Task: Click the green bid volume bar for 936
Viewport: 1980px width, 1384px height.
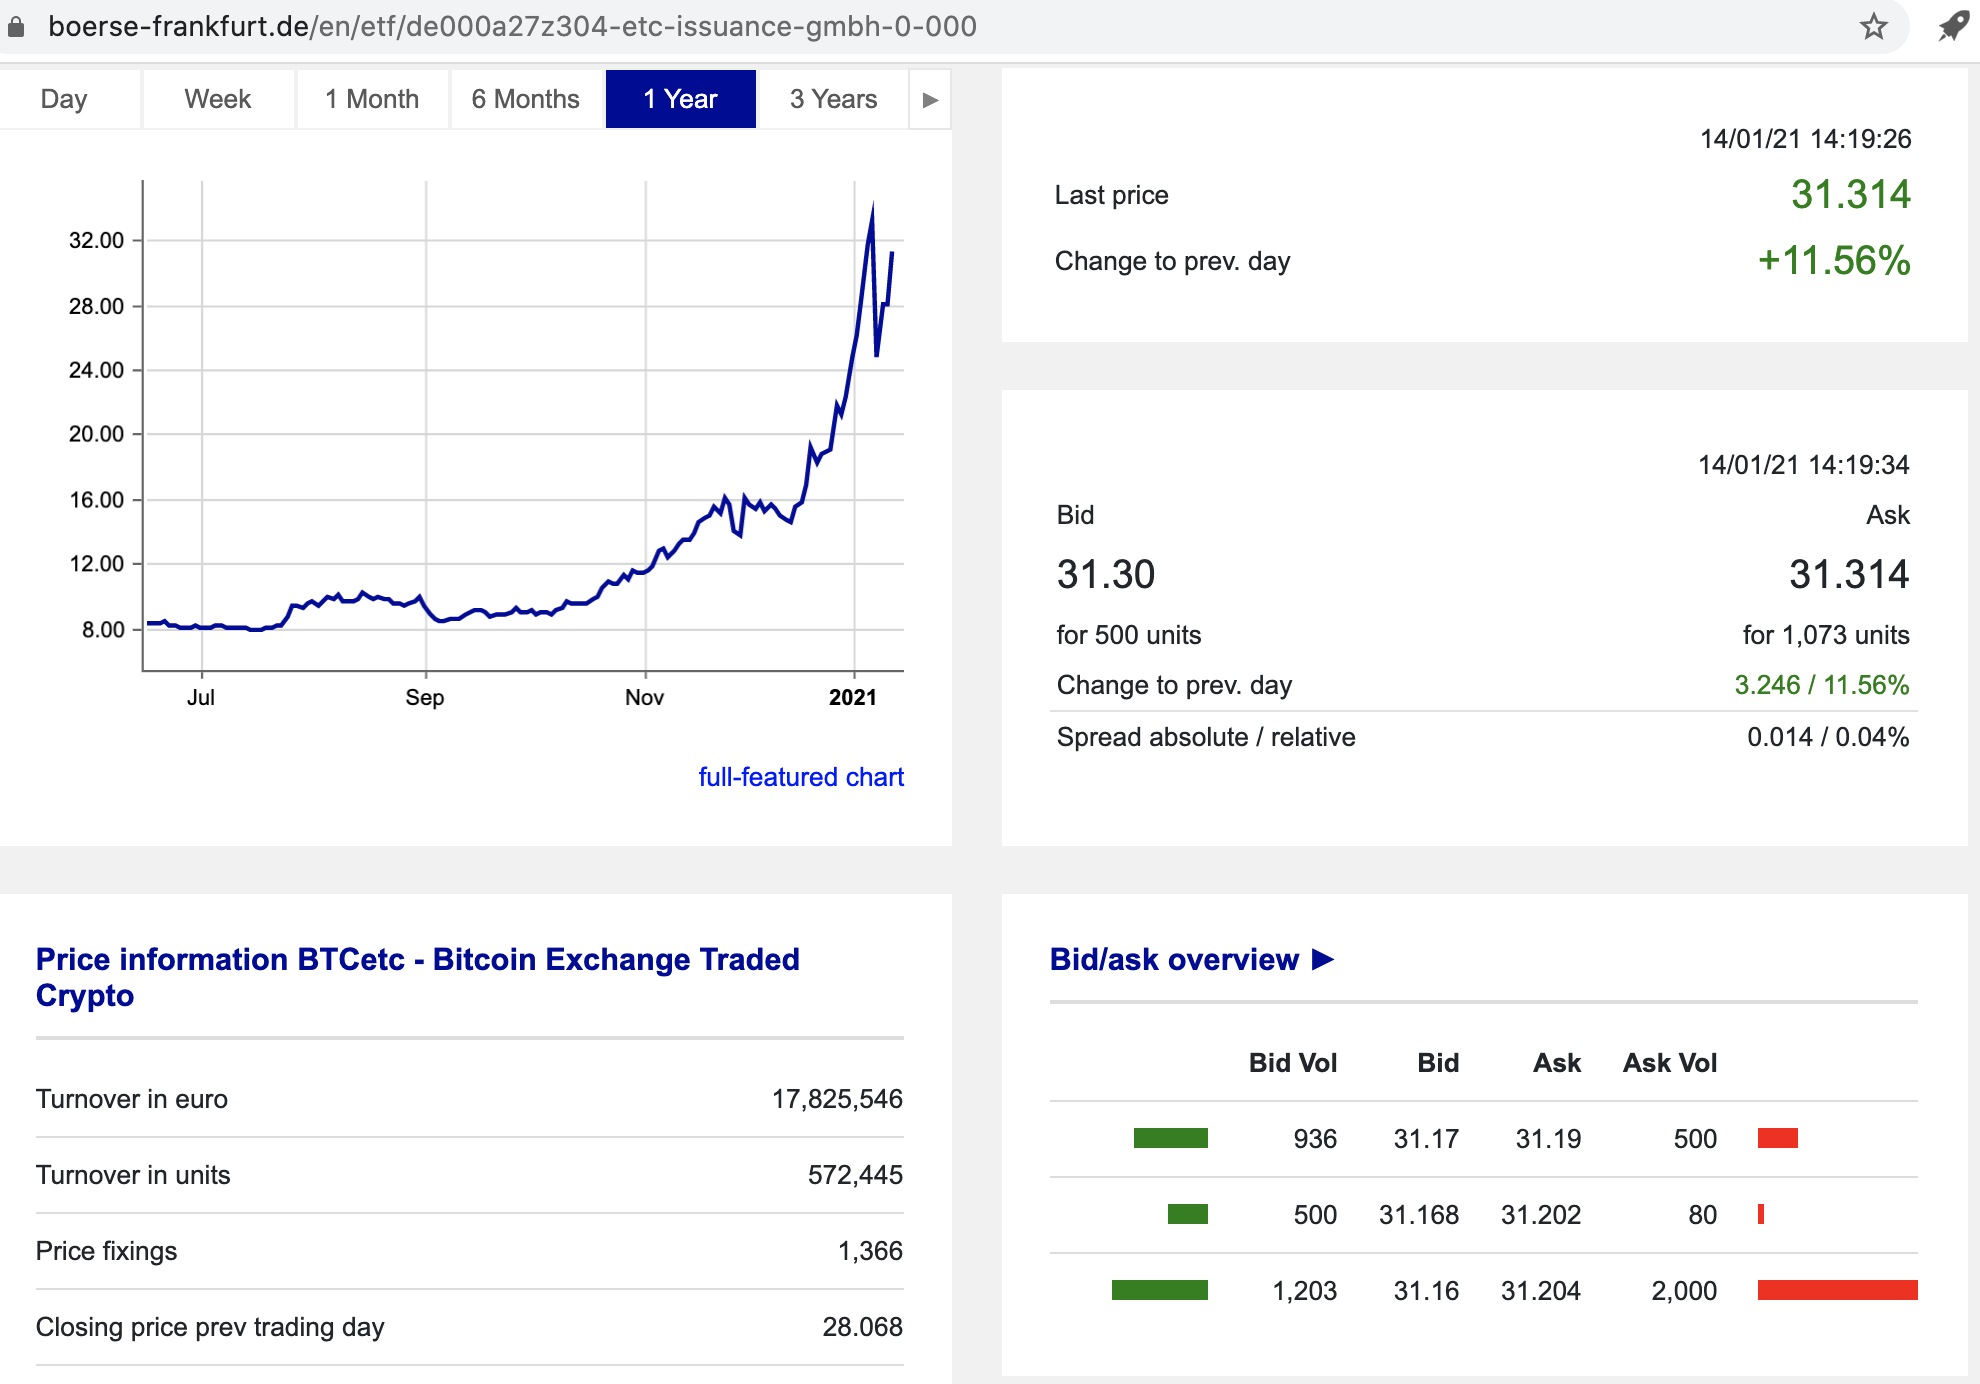Action: tap(1171, 1138)
